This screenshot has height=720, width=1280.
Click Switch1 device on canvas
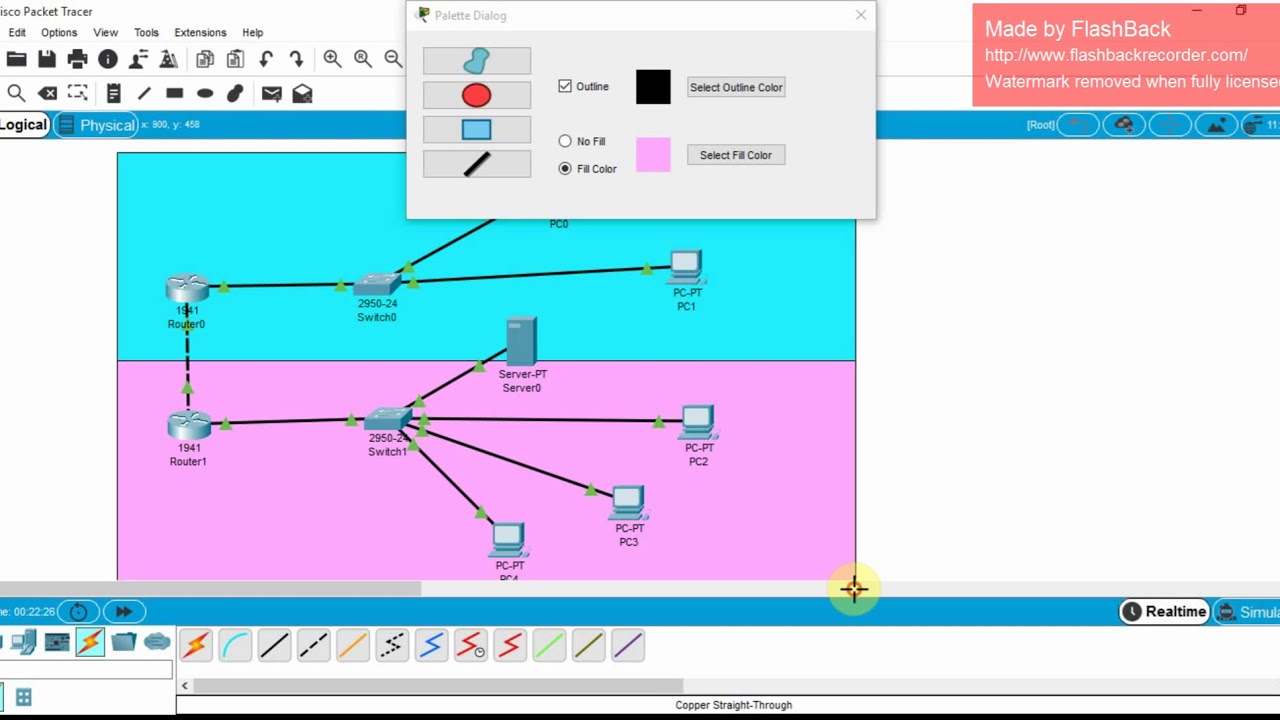[x=388, y=420]
